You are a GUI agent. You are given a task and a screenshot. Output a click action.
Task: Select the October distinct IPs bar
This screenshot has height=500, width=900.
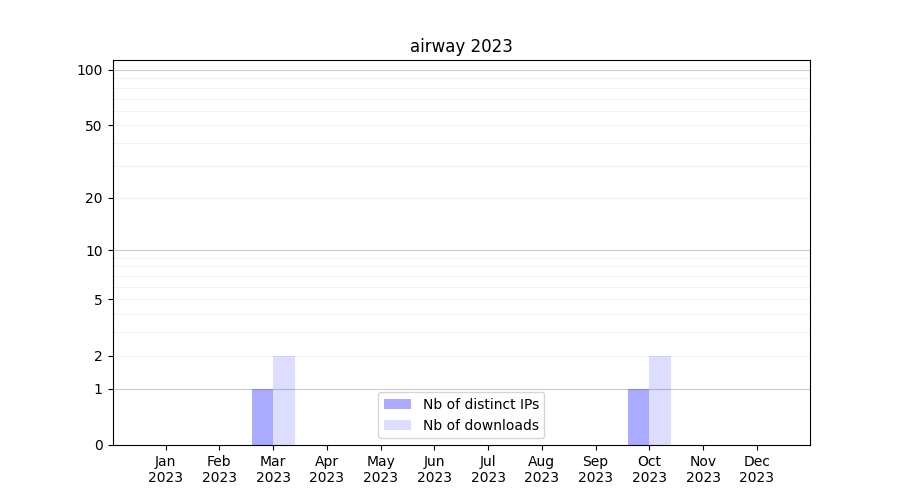point(638,417)
